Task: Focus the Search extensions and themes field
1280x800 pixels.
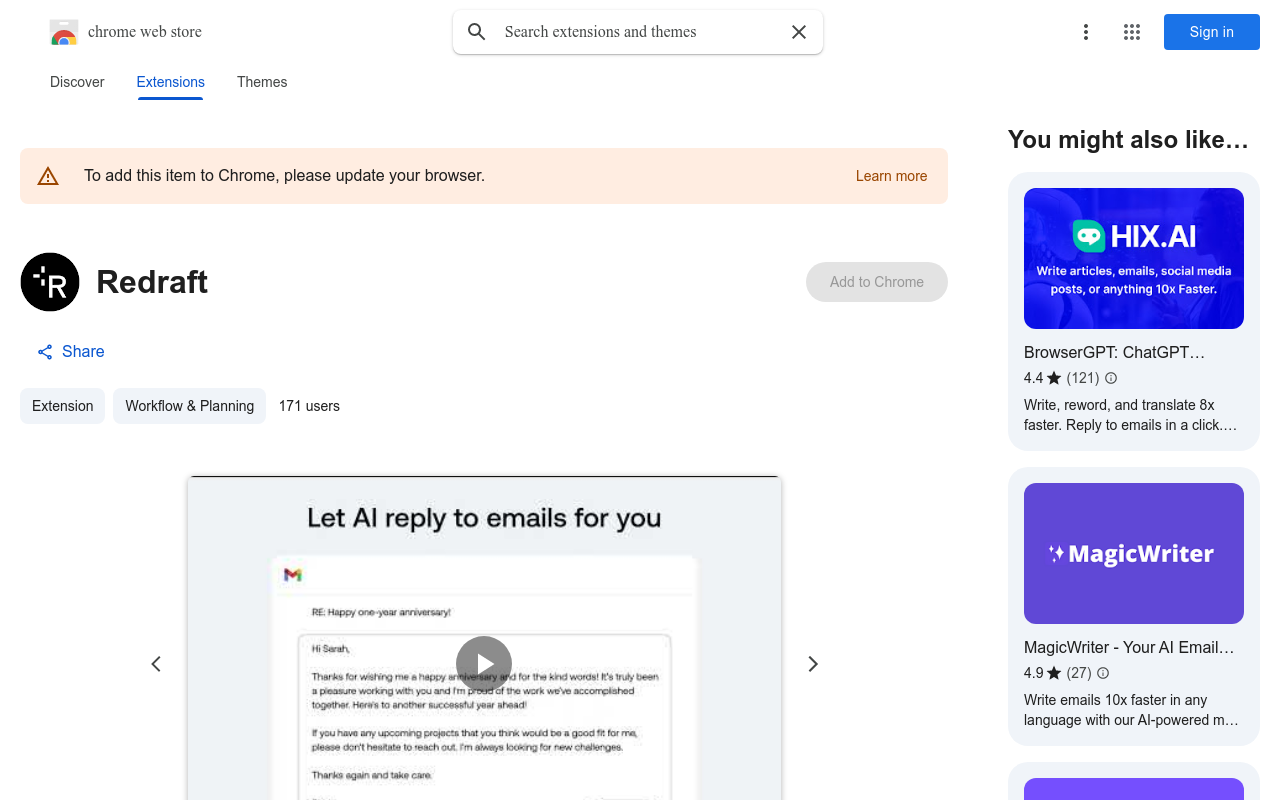Action: coord(640,32)
